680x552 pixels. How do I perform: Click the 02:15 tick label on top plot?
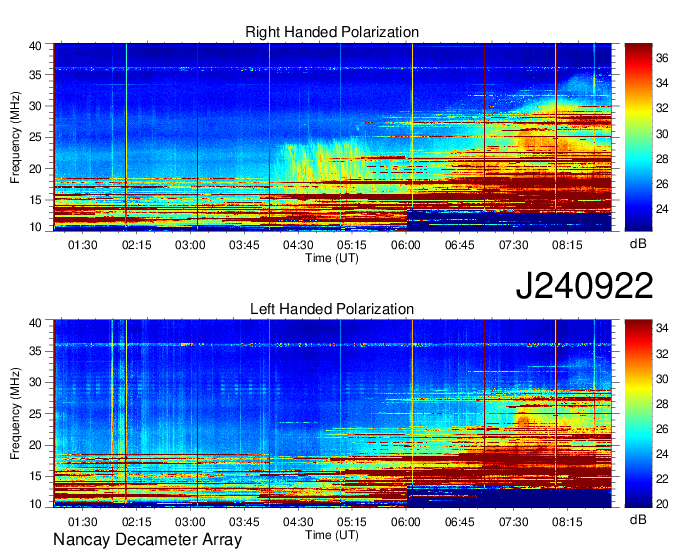(x=137, y=245)
